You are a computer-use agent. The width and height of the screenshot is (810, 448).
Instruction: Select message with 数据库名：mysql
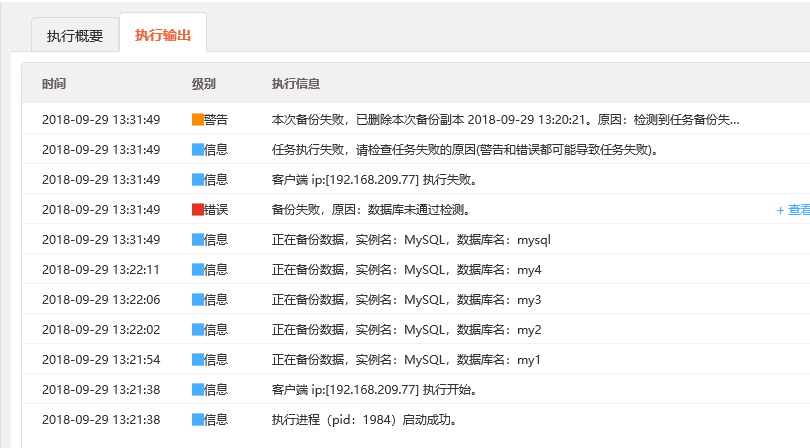click(411, 240)
